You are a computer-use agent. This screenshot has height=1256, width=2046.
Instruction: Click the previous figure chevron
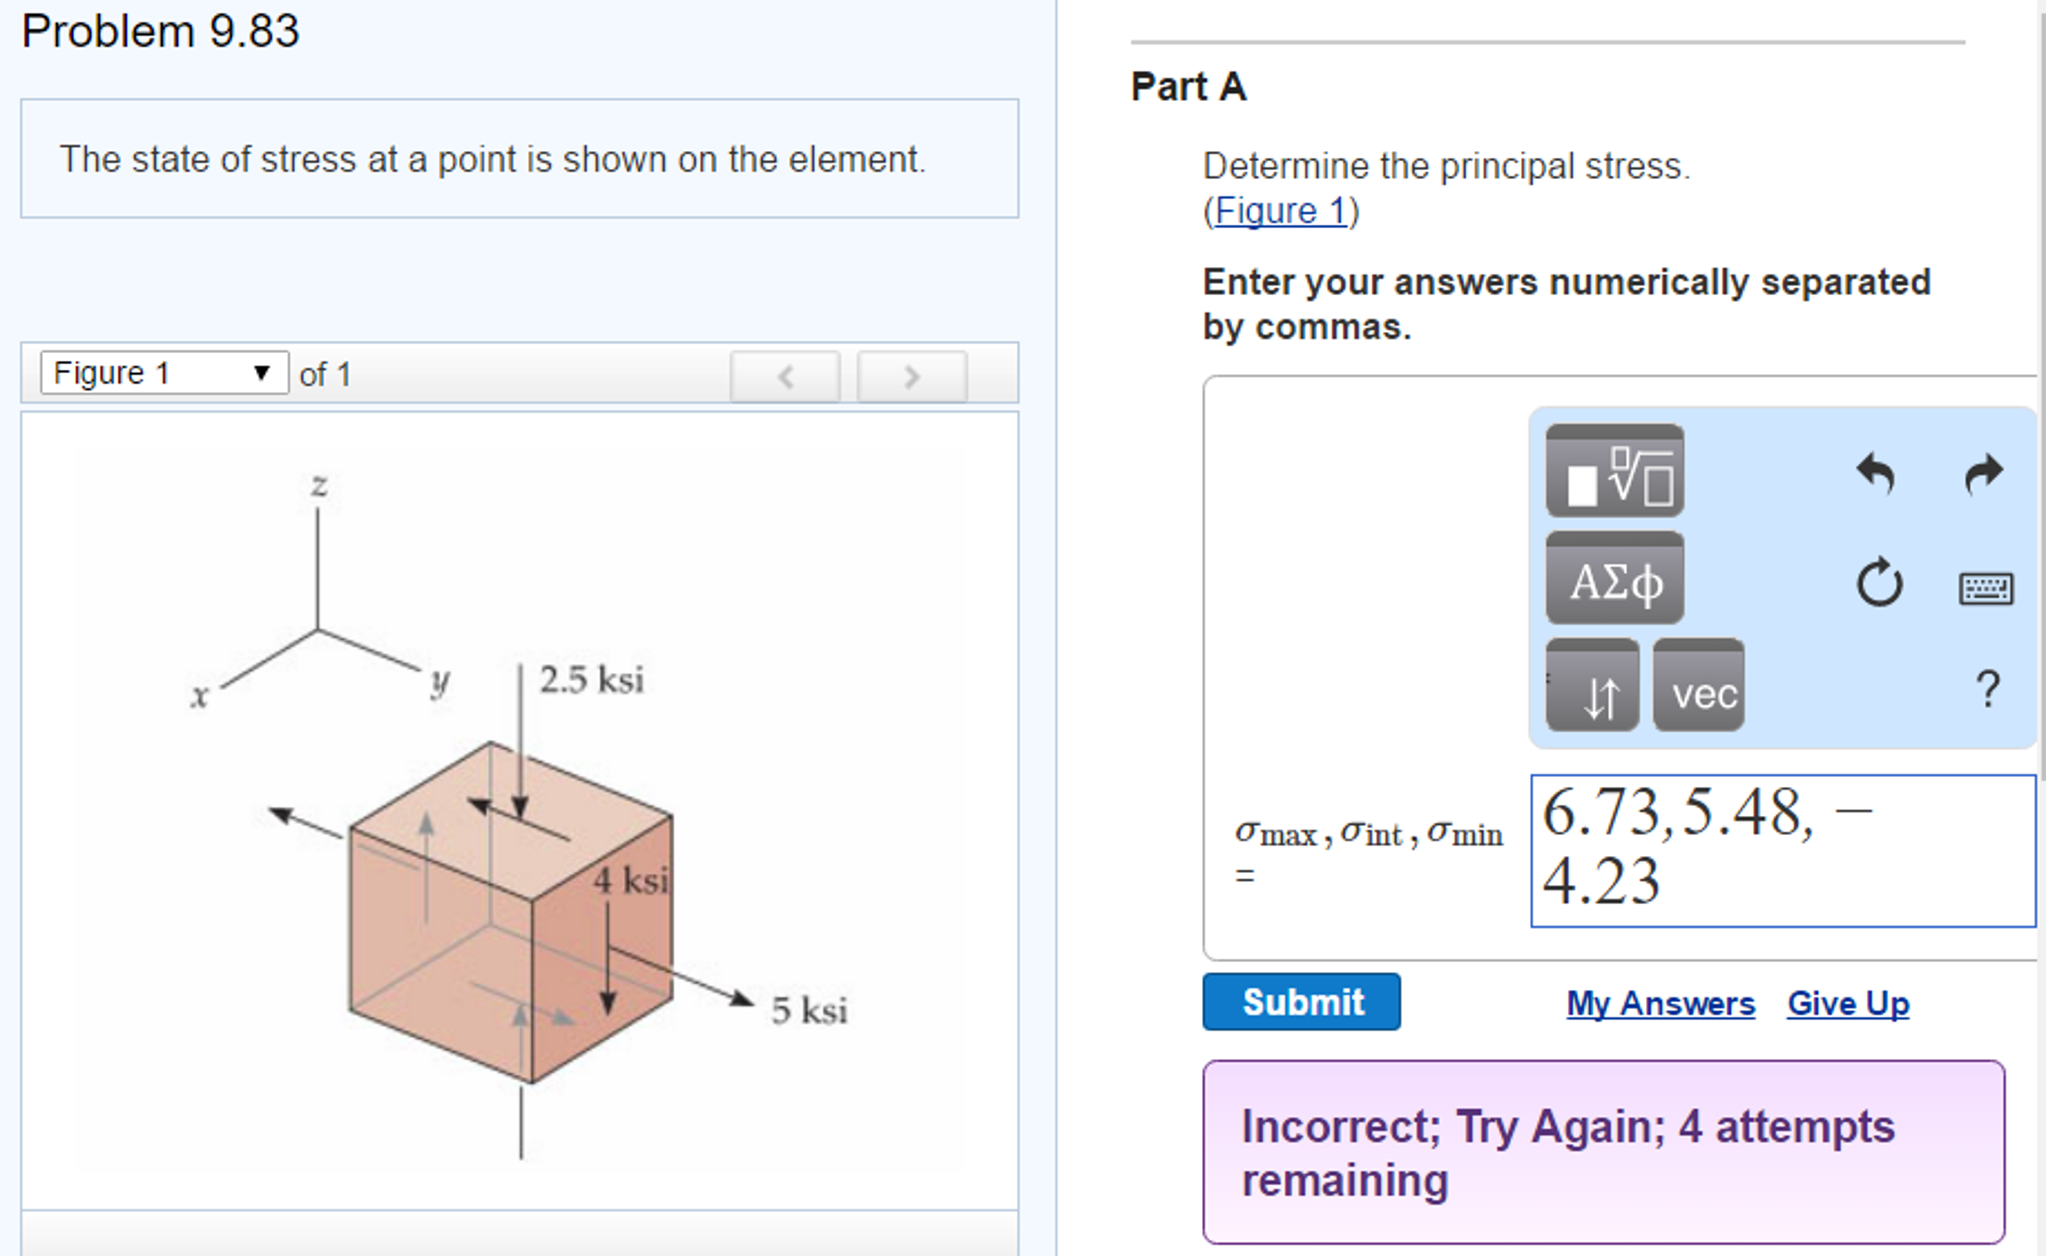coord(787,376)
